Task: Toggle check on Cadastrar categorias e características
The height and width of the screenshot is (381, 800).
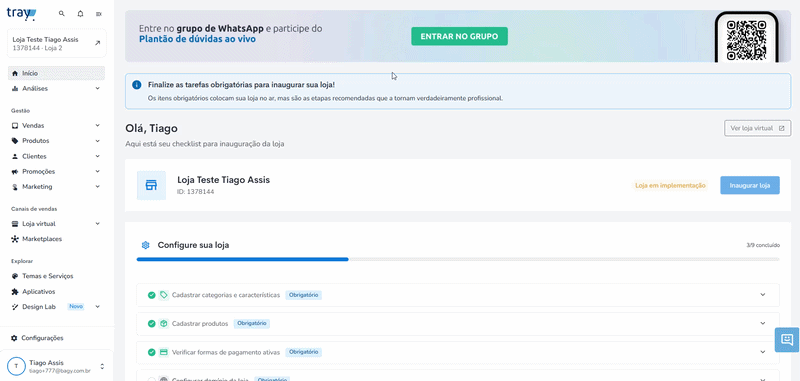Action: (152, 295)
